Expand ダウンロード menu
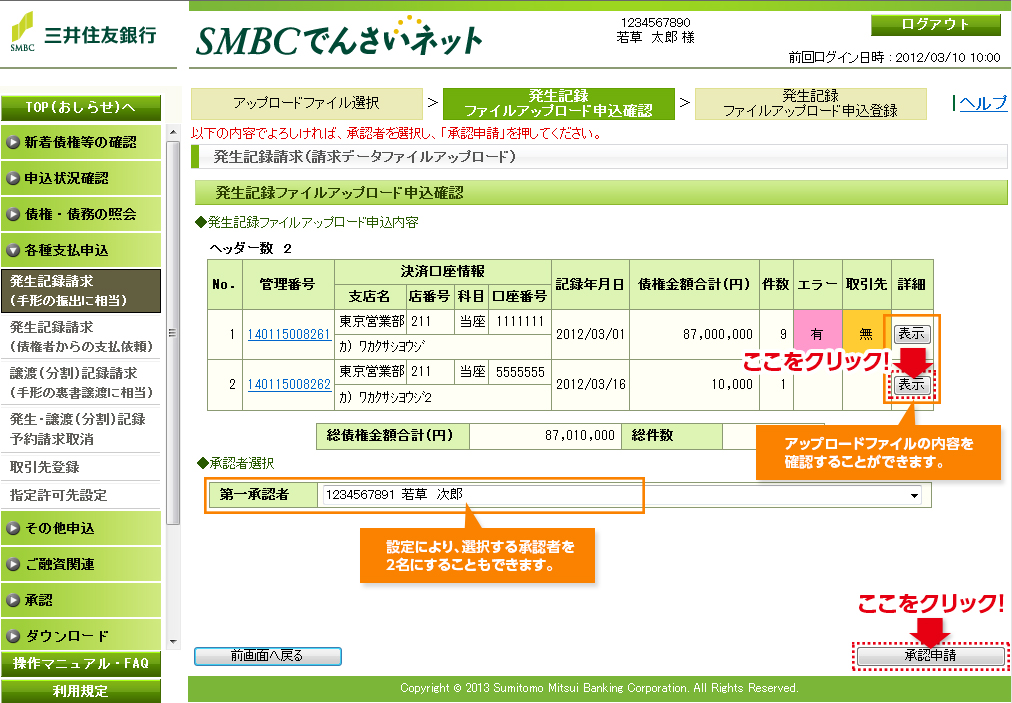Image resolution: width=1012 pixels, height=703 pixels. 81,636
